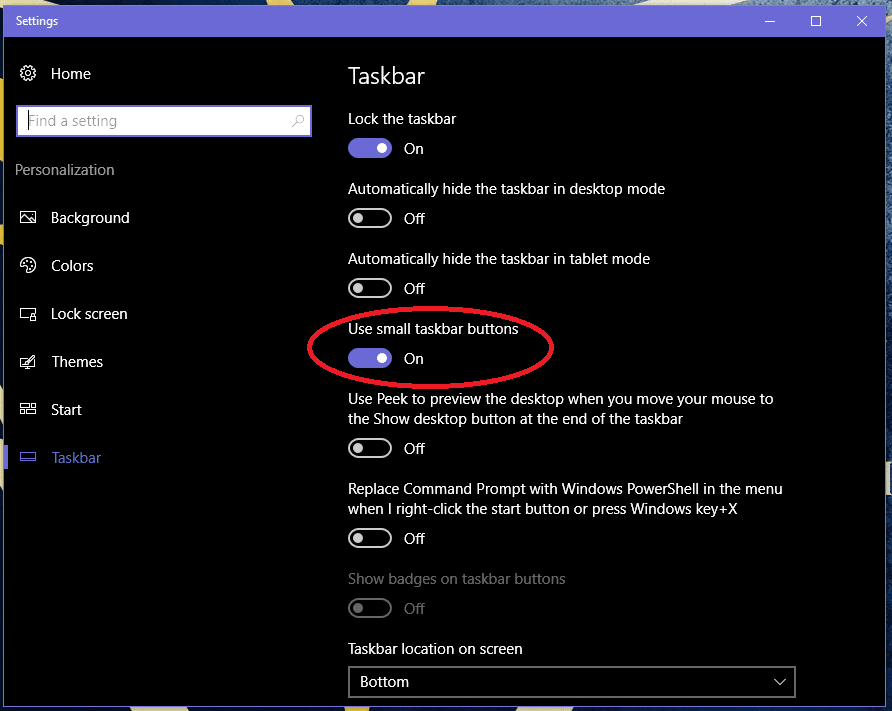
Task: Toggle Peek to preview the desktop
Action: (x=370, y=448)
